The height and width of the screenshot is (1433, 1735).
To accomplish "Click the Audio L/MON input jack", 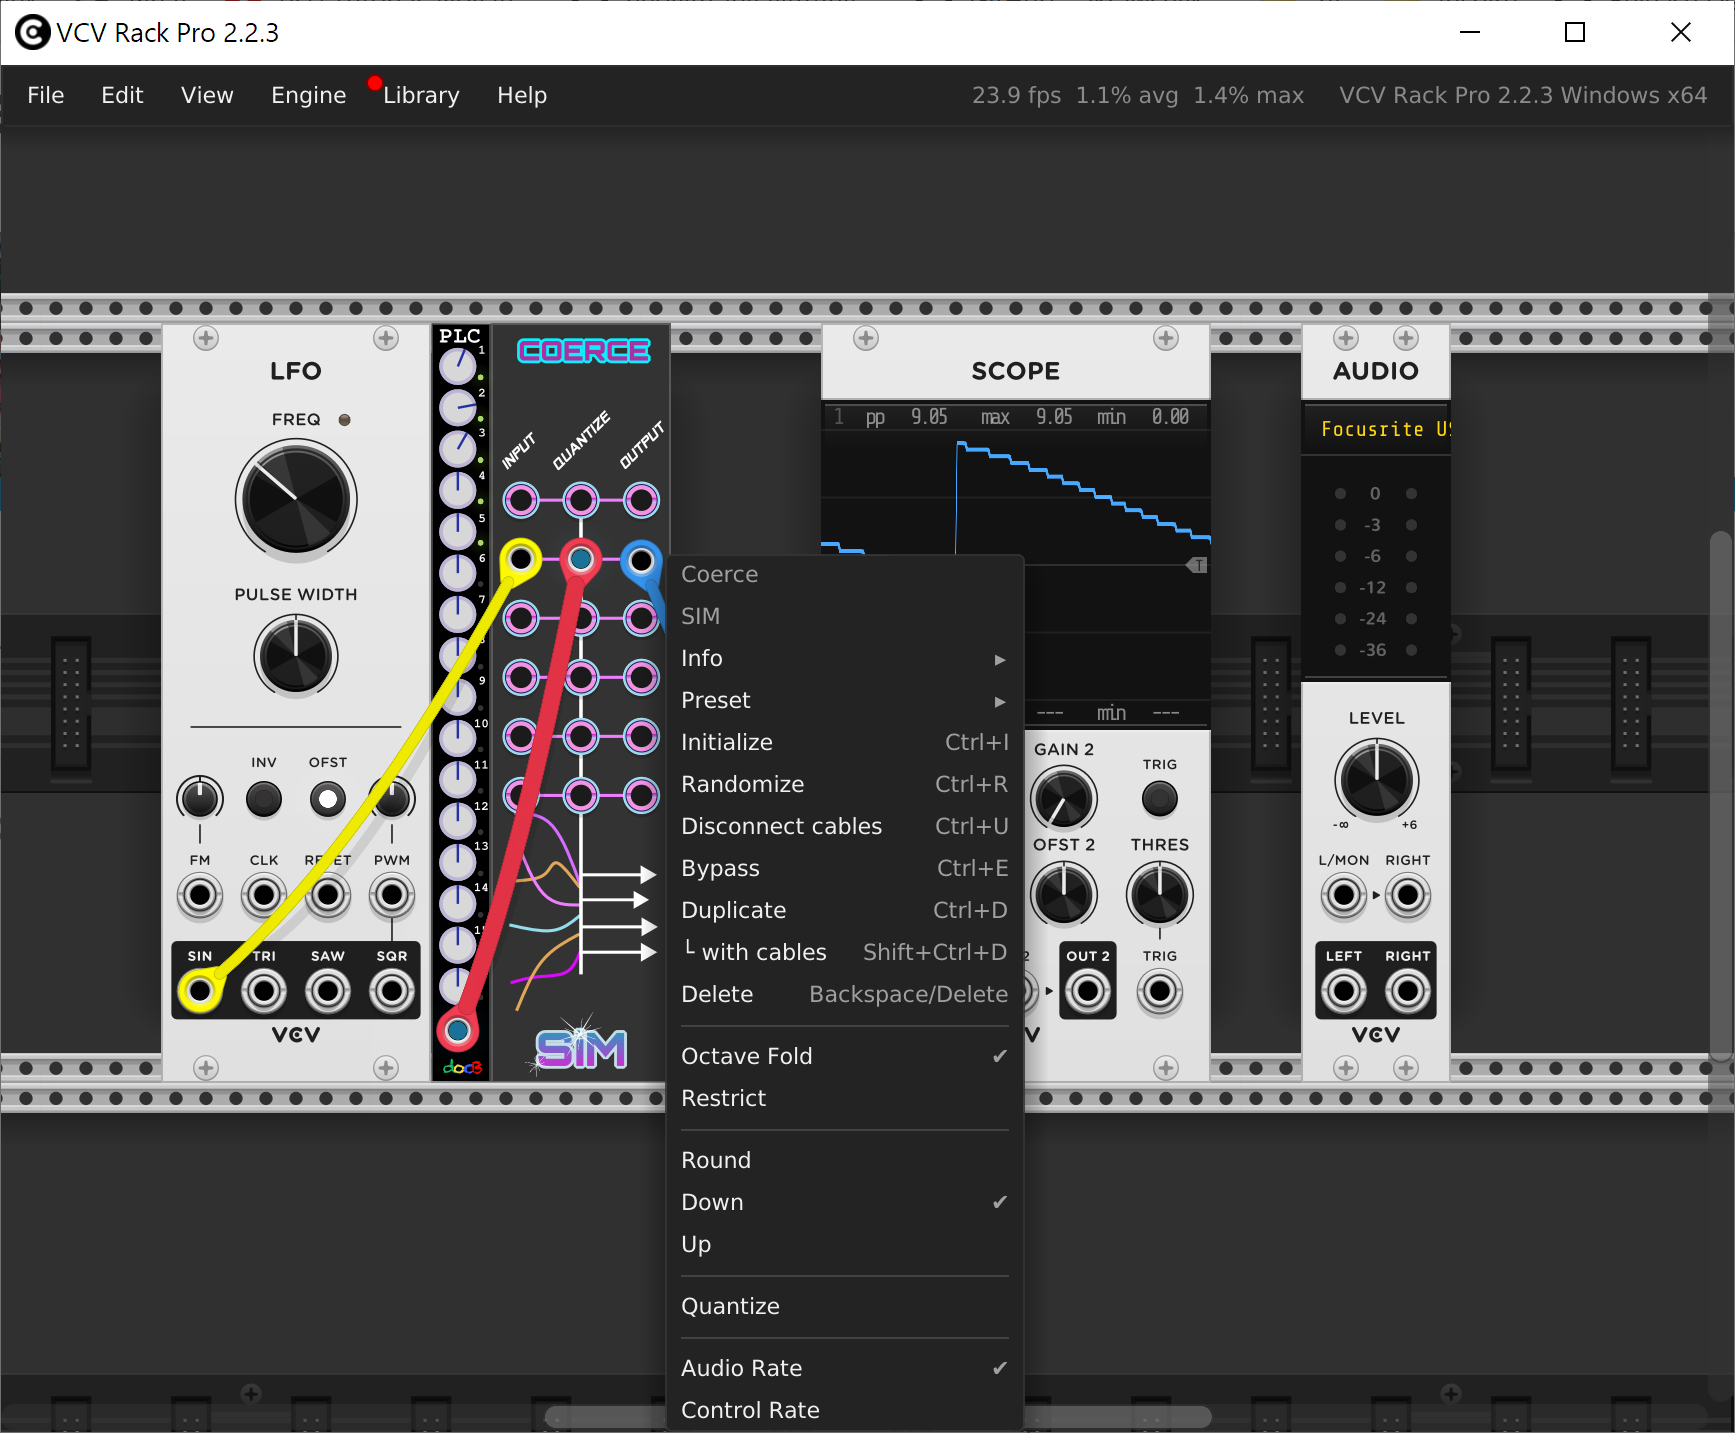I will (x=1343, y=895).
